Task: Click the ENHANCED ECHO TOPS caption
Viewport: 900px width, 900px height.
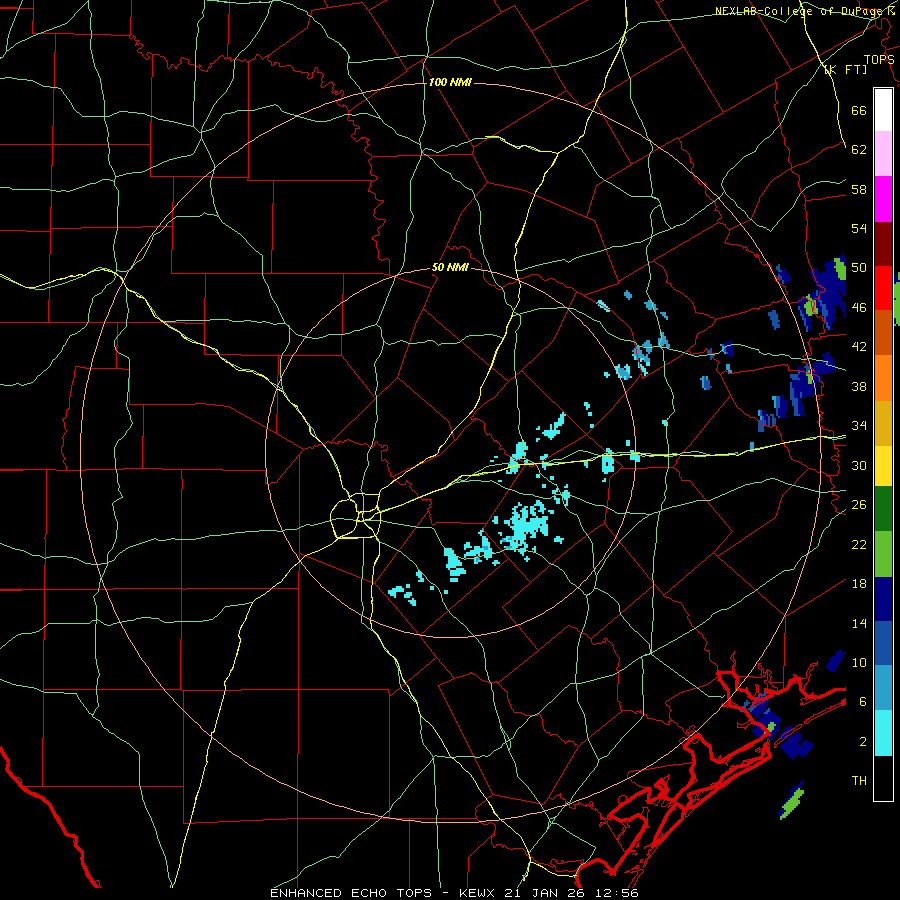Action: tap(454, 893)
